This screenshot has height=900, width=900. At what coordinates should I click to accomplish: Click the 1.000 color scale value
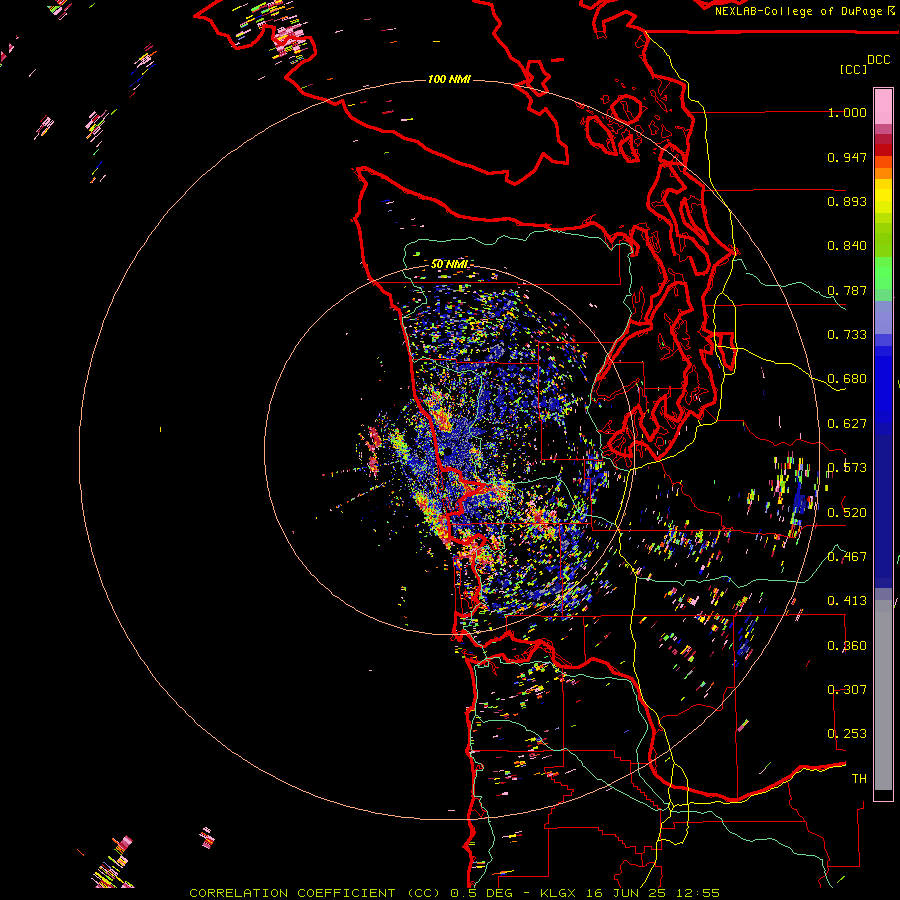(847, 112)
